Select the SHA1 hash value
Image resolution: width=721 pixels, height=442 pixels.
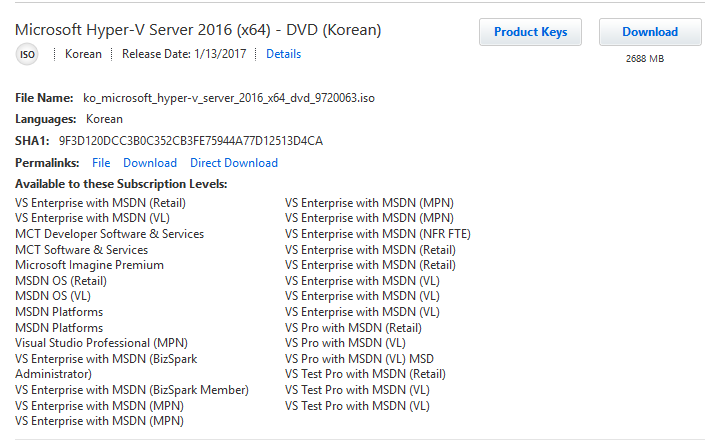tap(190, 141)
